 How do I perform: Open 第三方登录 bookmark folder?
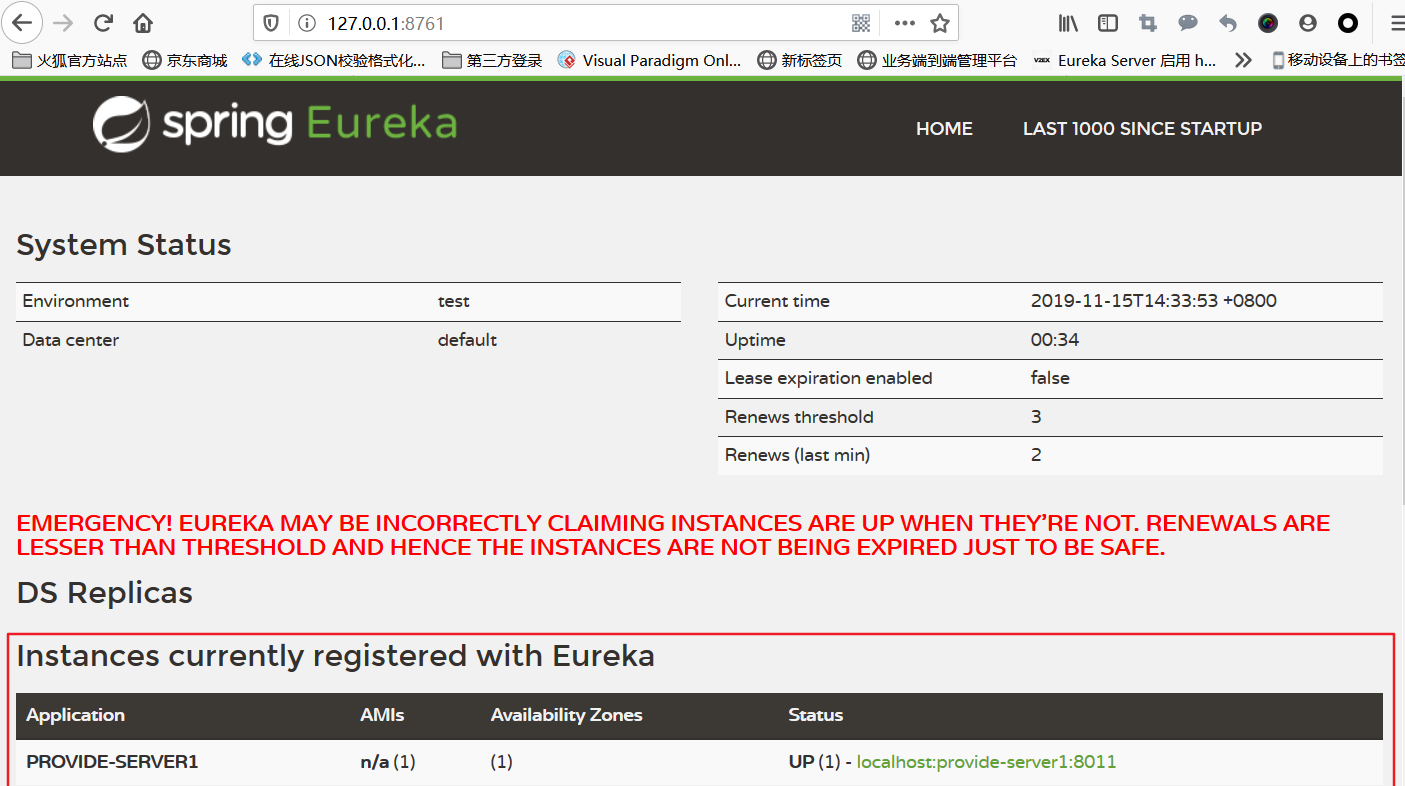[x=492, y=60]
